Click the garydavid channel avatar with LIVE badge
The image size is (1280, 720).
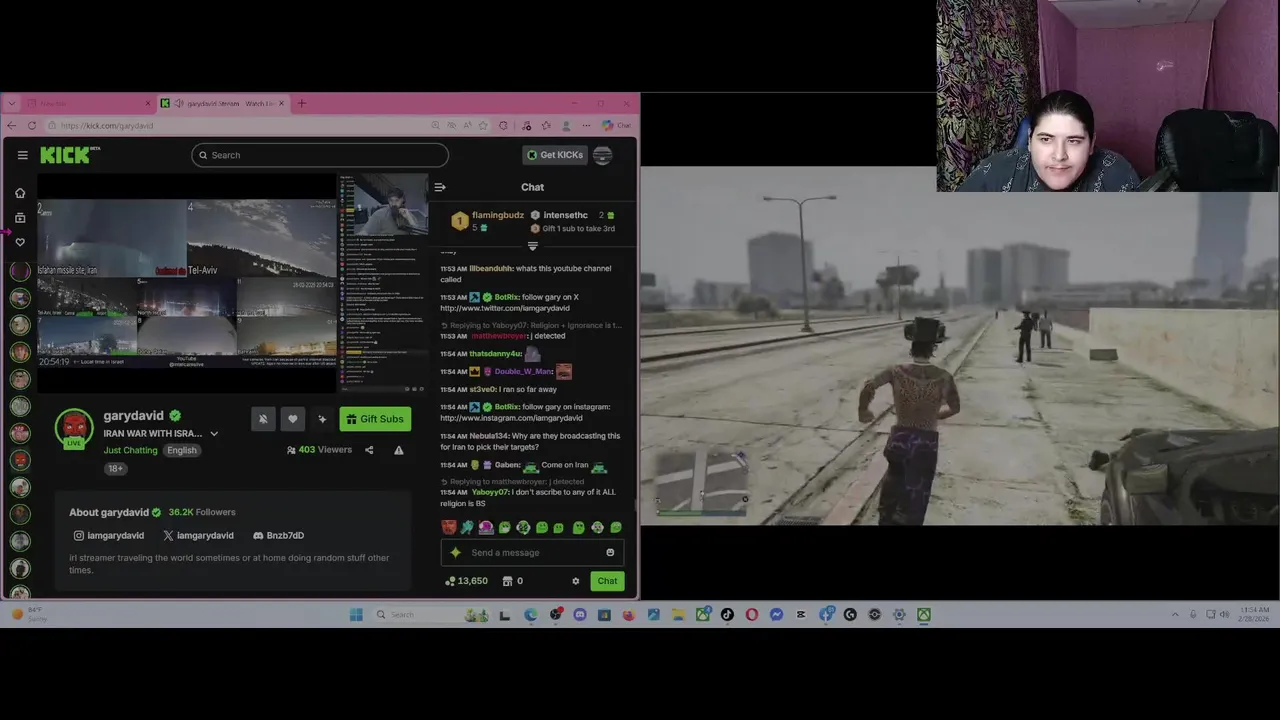[73, 428]
